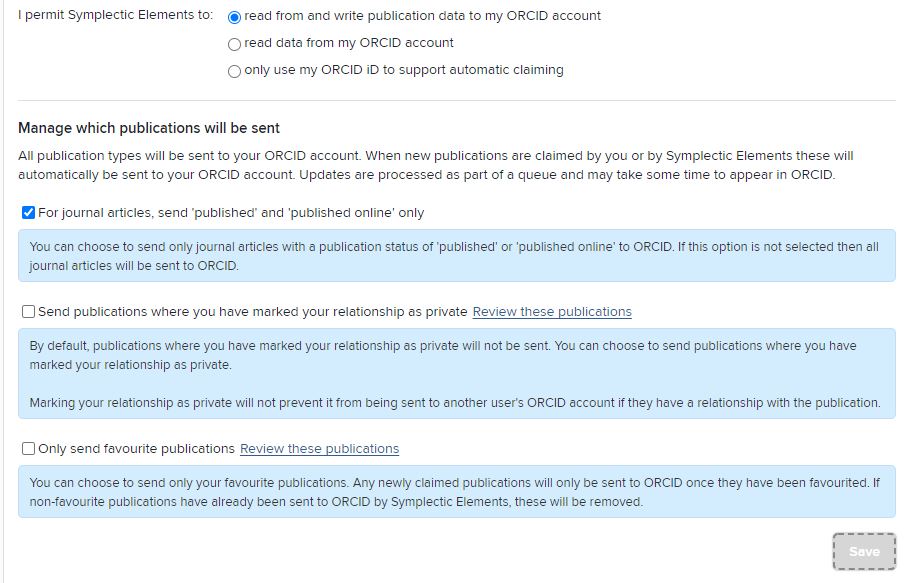The image size is (908, 583).
Task: Click the blue info box about favourite publications
Action: coord(457,492)
